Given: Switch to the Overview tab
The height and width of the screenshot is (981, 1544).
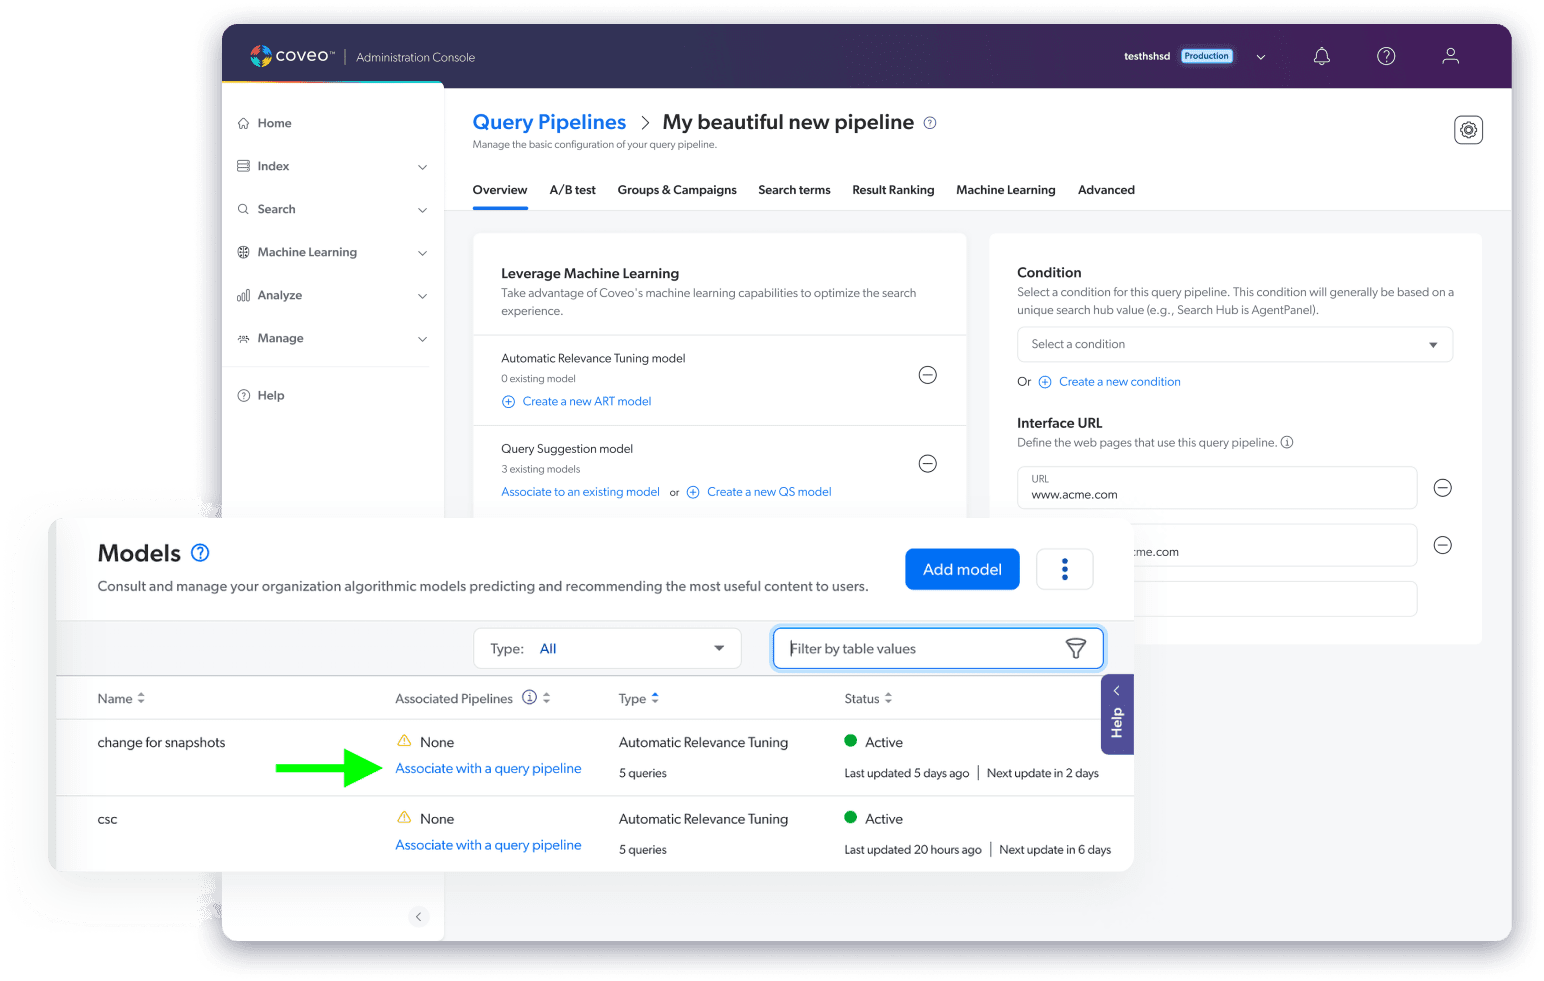Looking at the screenshot, I should [x=500, y=190].
